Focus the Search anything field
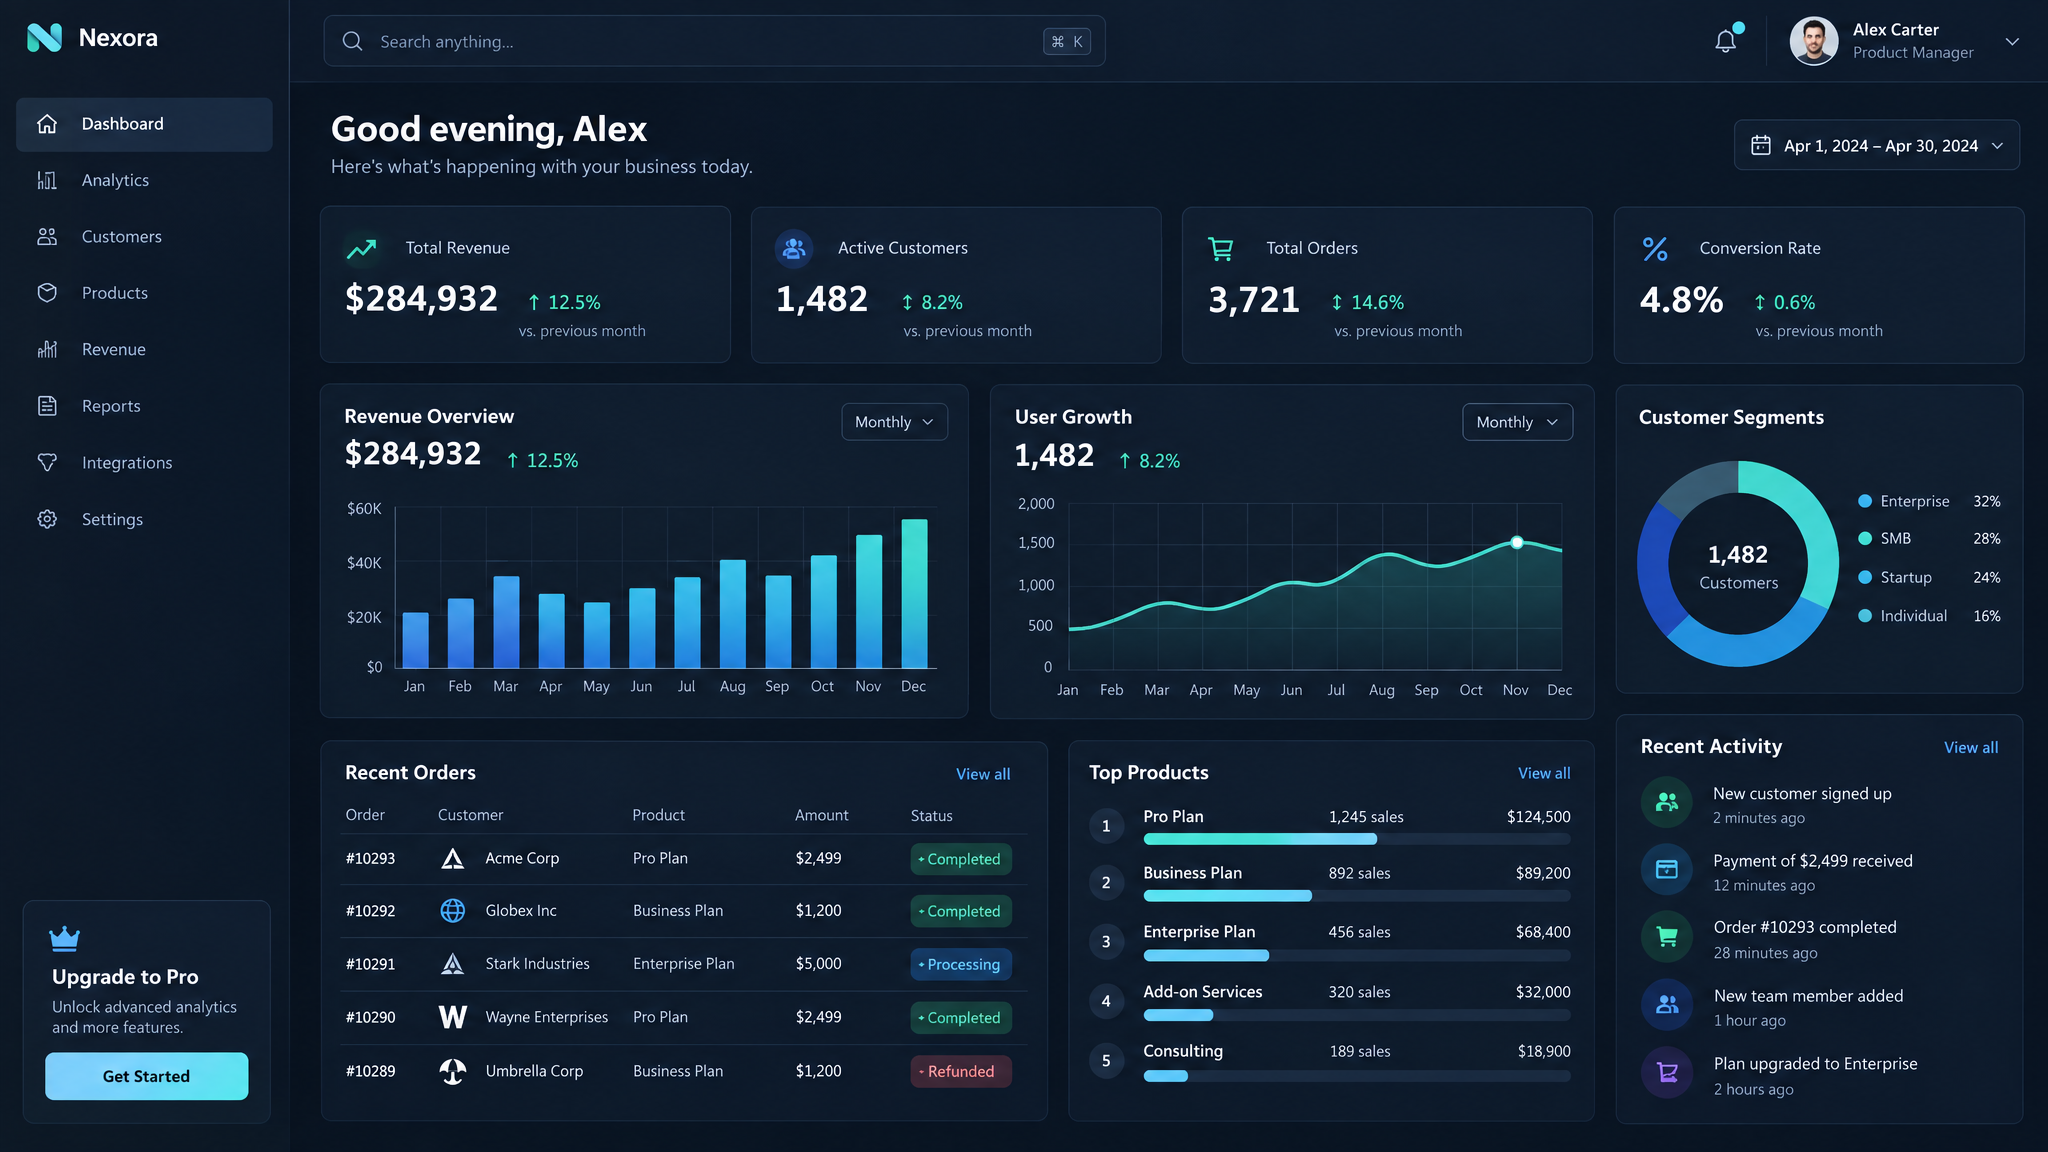The height and width of the screenshot is (1152, 2048). click(714, 41)
